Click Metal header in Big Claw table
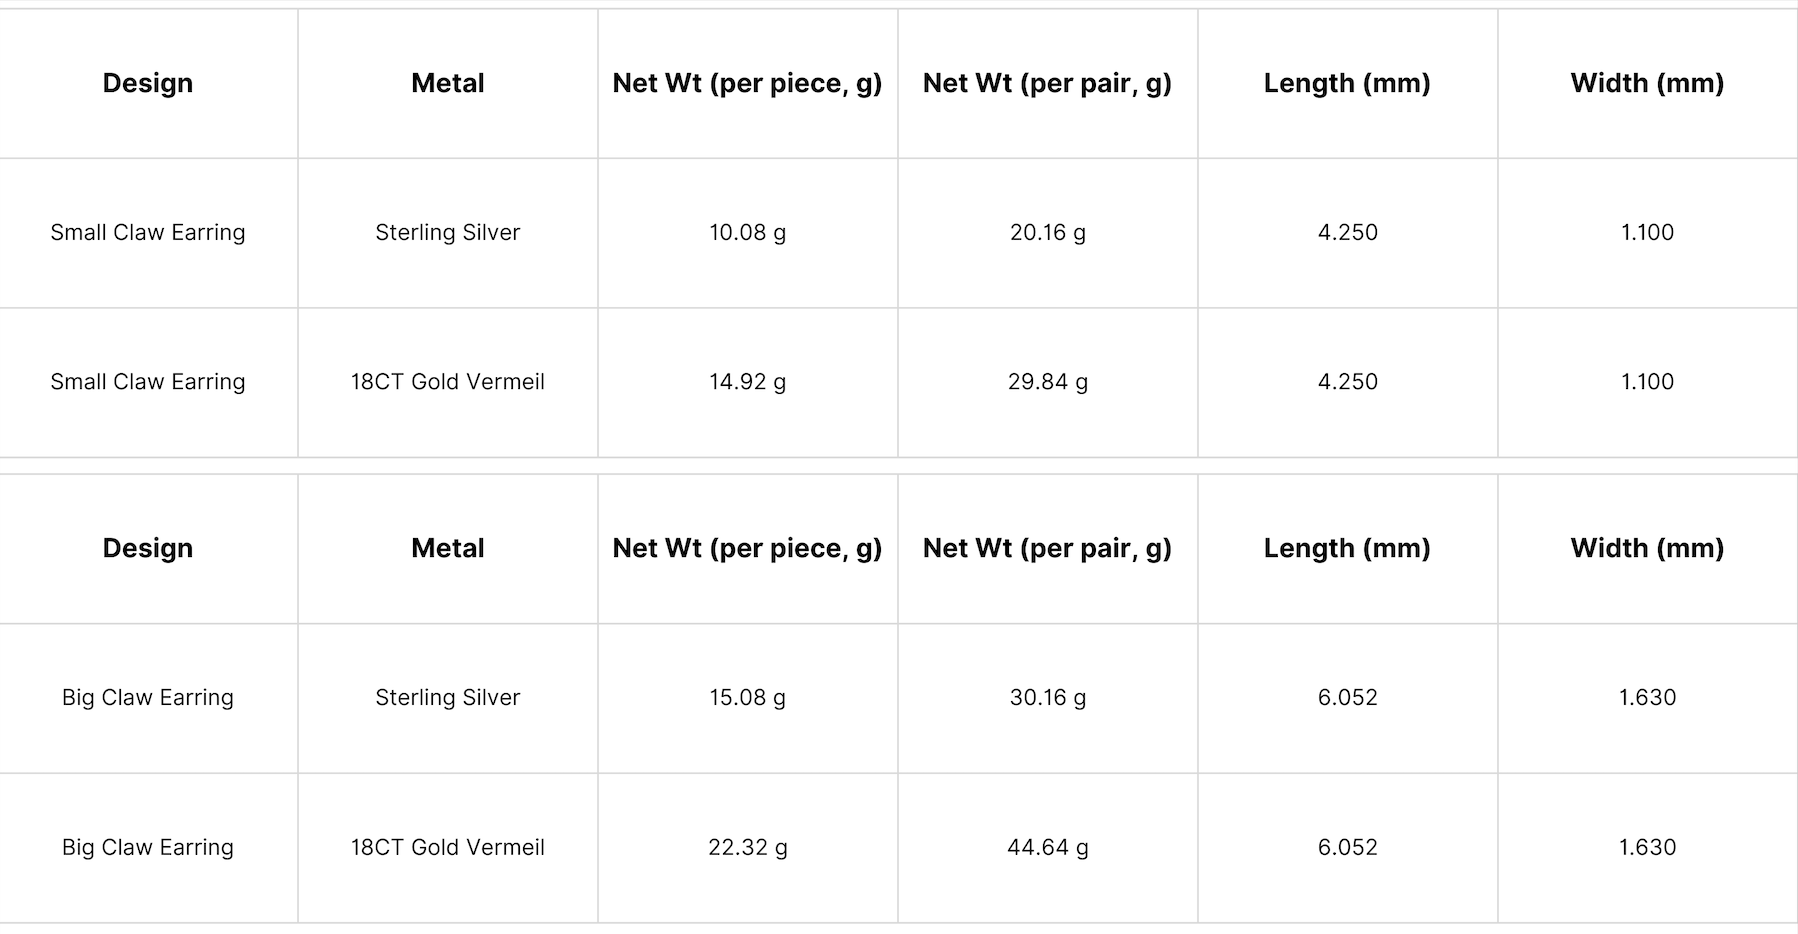The image size is (1798, 934). (447, 548)
